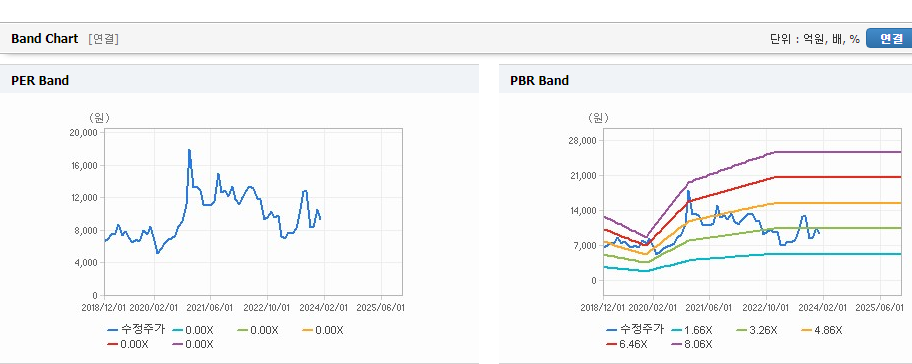Toggle teal 0.00X series in PER legend
This screenshot has height=364, width=912.
pos(193,330)
